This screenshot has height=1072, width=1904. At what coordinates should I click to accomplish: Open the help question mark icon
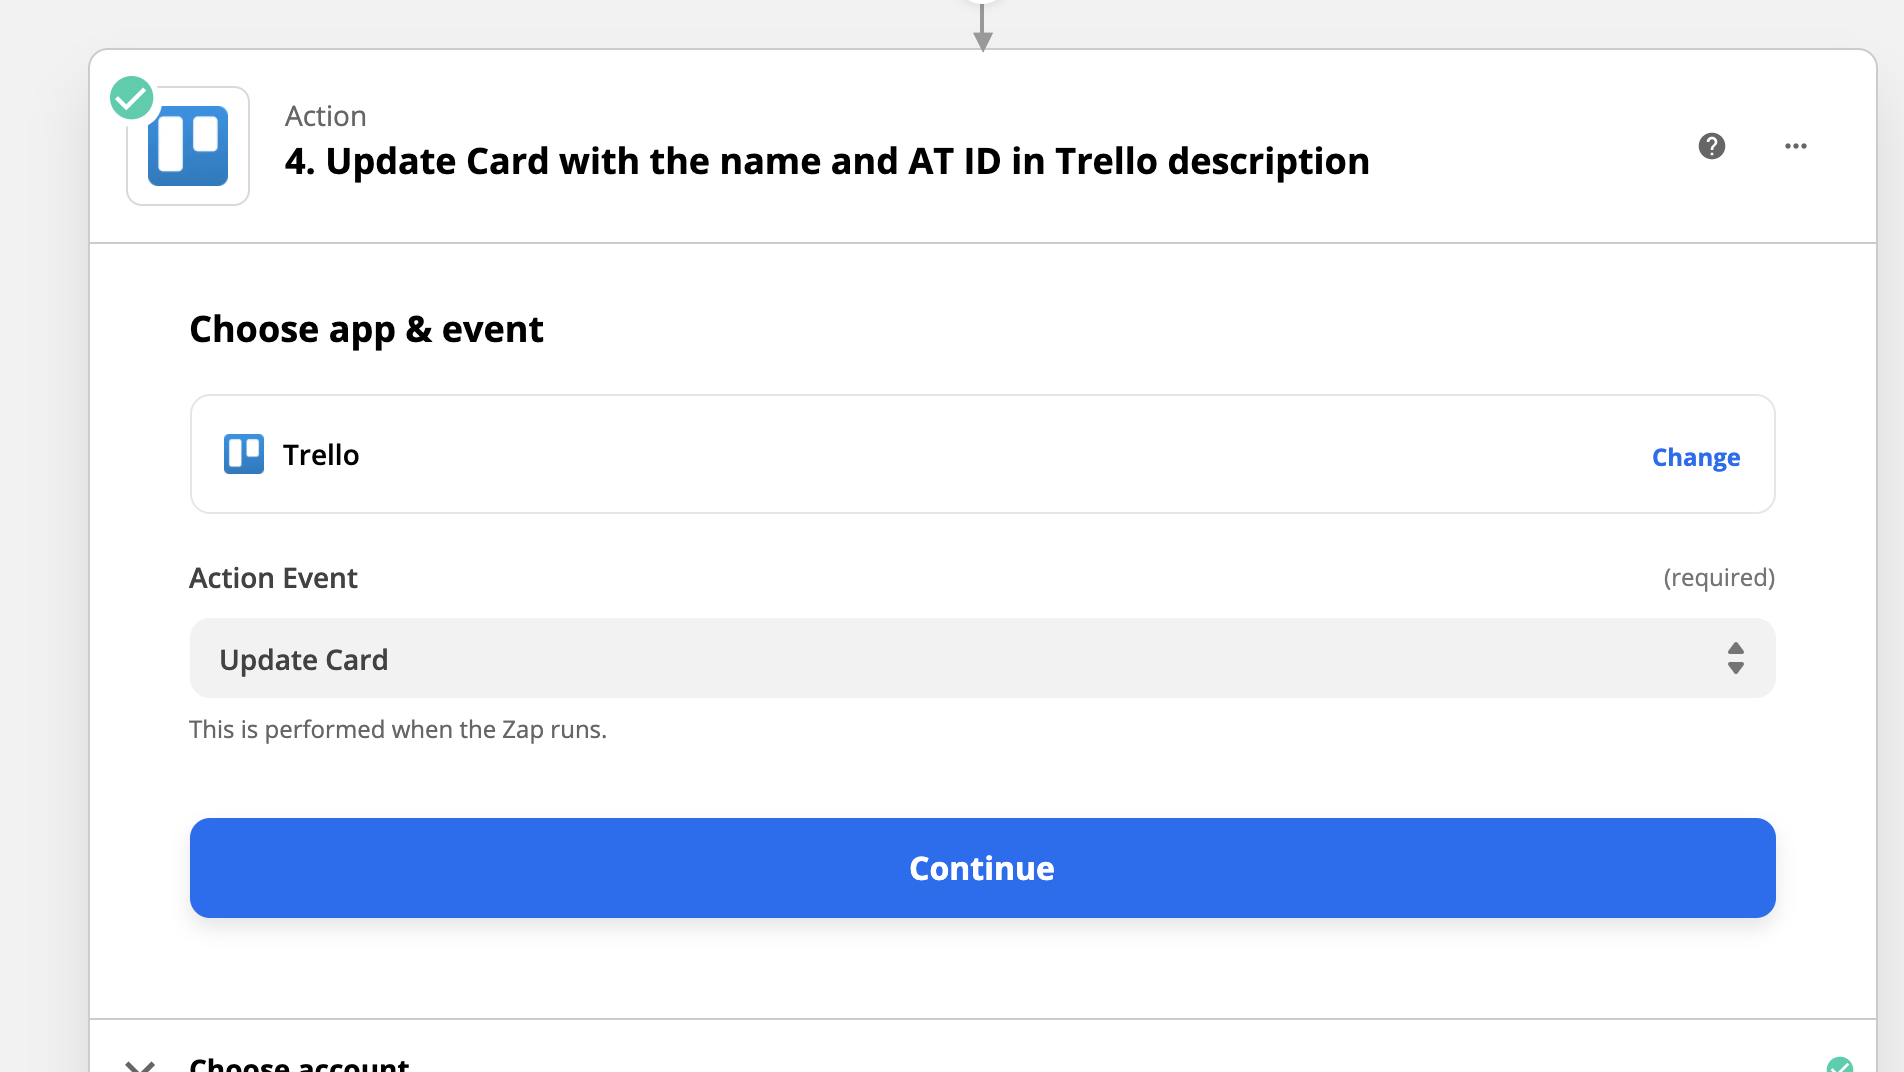(x=1712, y=146)
